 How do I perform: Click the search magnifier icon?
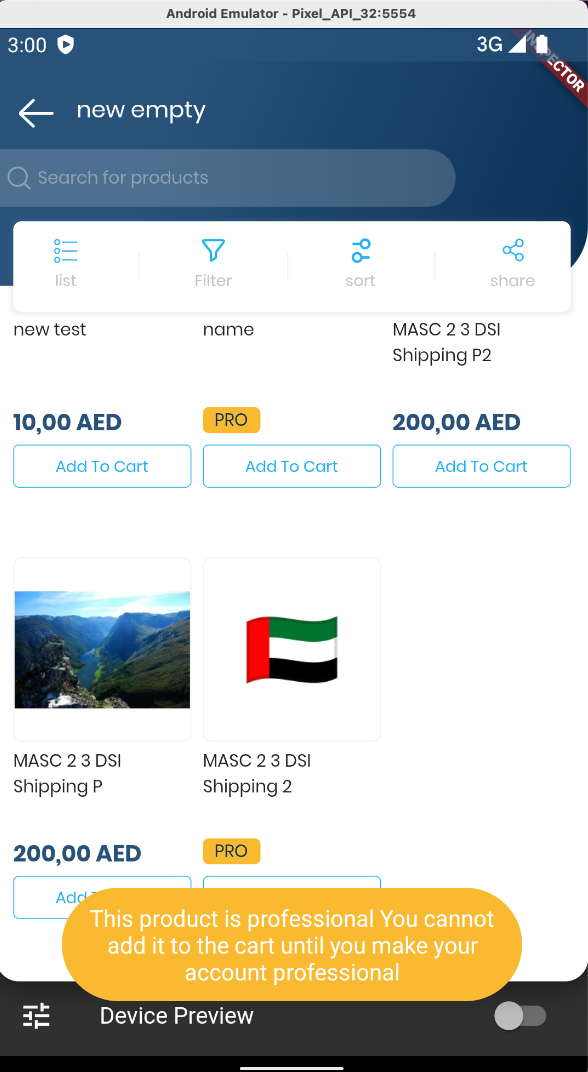click(x=18, y=178)
